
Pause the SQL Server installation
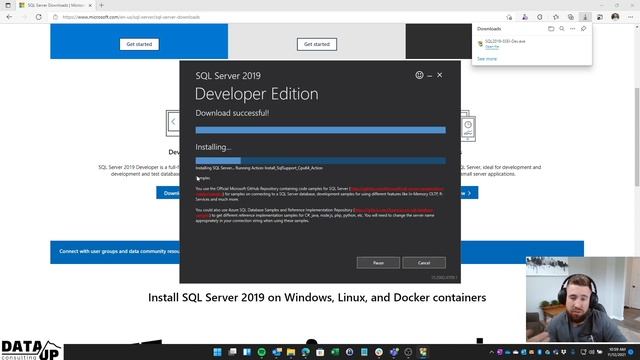(x=378, y=263)
